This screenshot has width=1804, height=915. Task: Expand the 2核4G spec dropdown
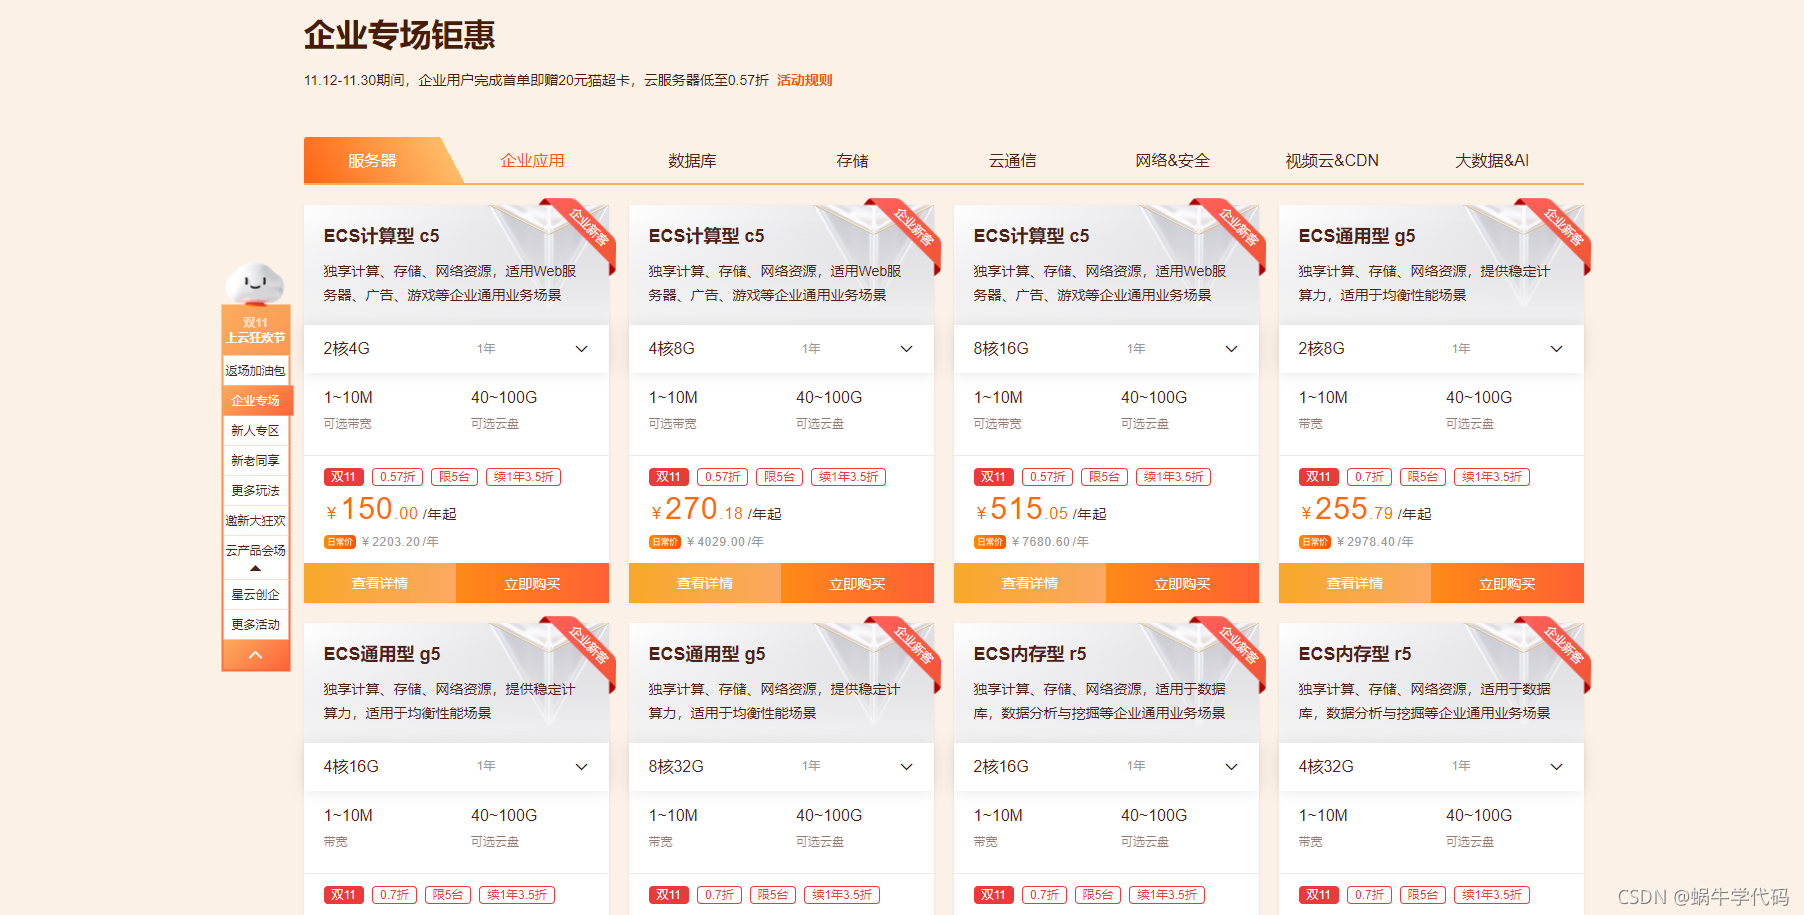(x=456, y=348)
